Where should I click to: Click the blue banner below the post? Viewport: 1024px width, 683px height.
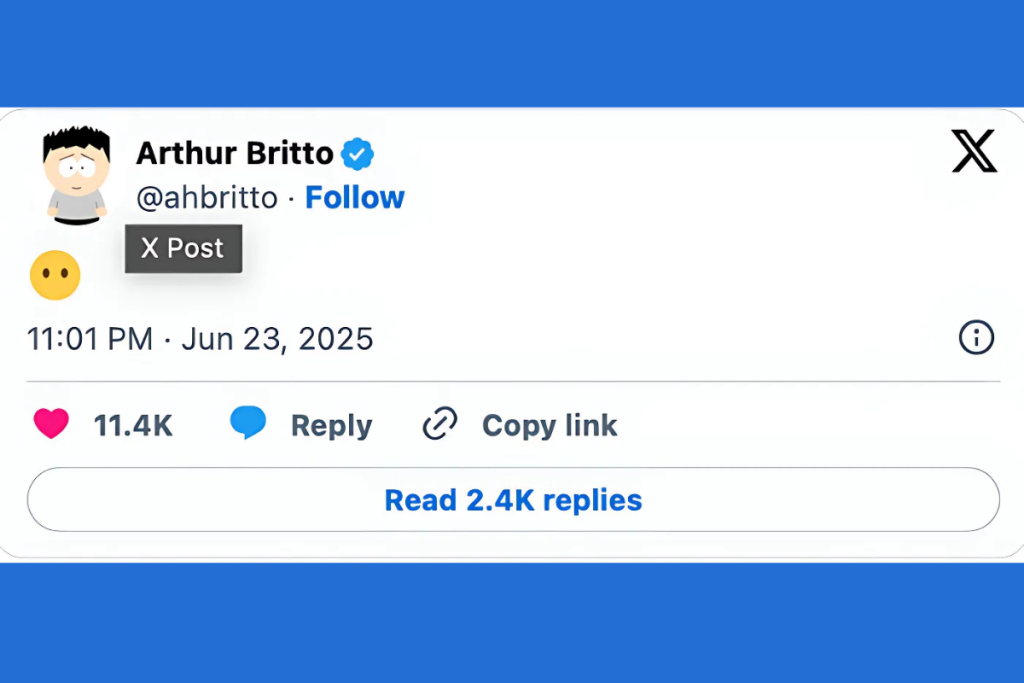point(512,622)
